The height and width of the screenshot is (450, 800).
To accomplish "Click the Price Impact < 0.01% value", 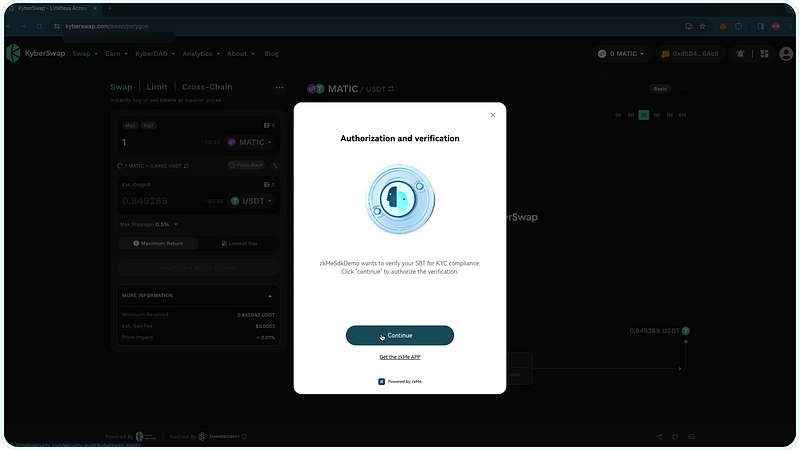I will click(x=265, y=338).
